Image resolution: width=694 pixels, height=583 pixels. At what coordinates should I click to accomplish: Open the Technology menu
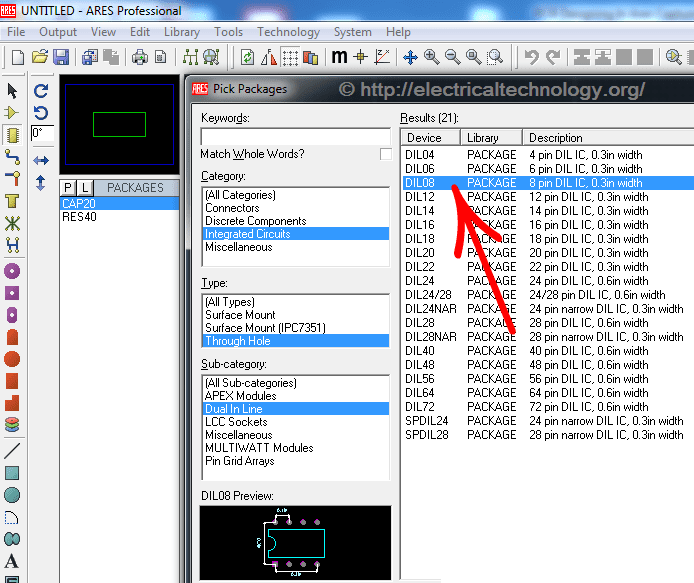pos(288,32)
